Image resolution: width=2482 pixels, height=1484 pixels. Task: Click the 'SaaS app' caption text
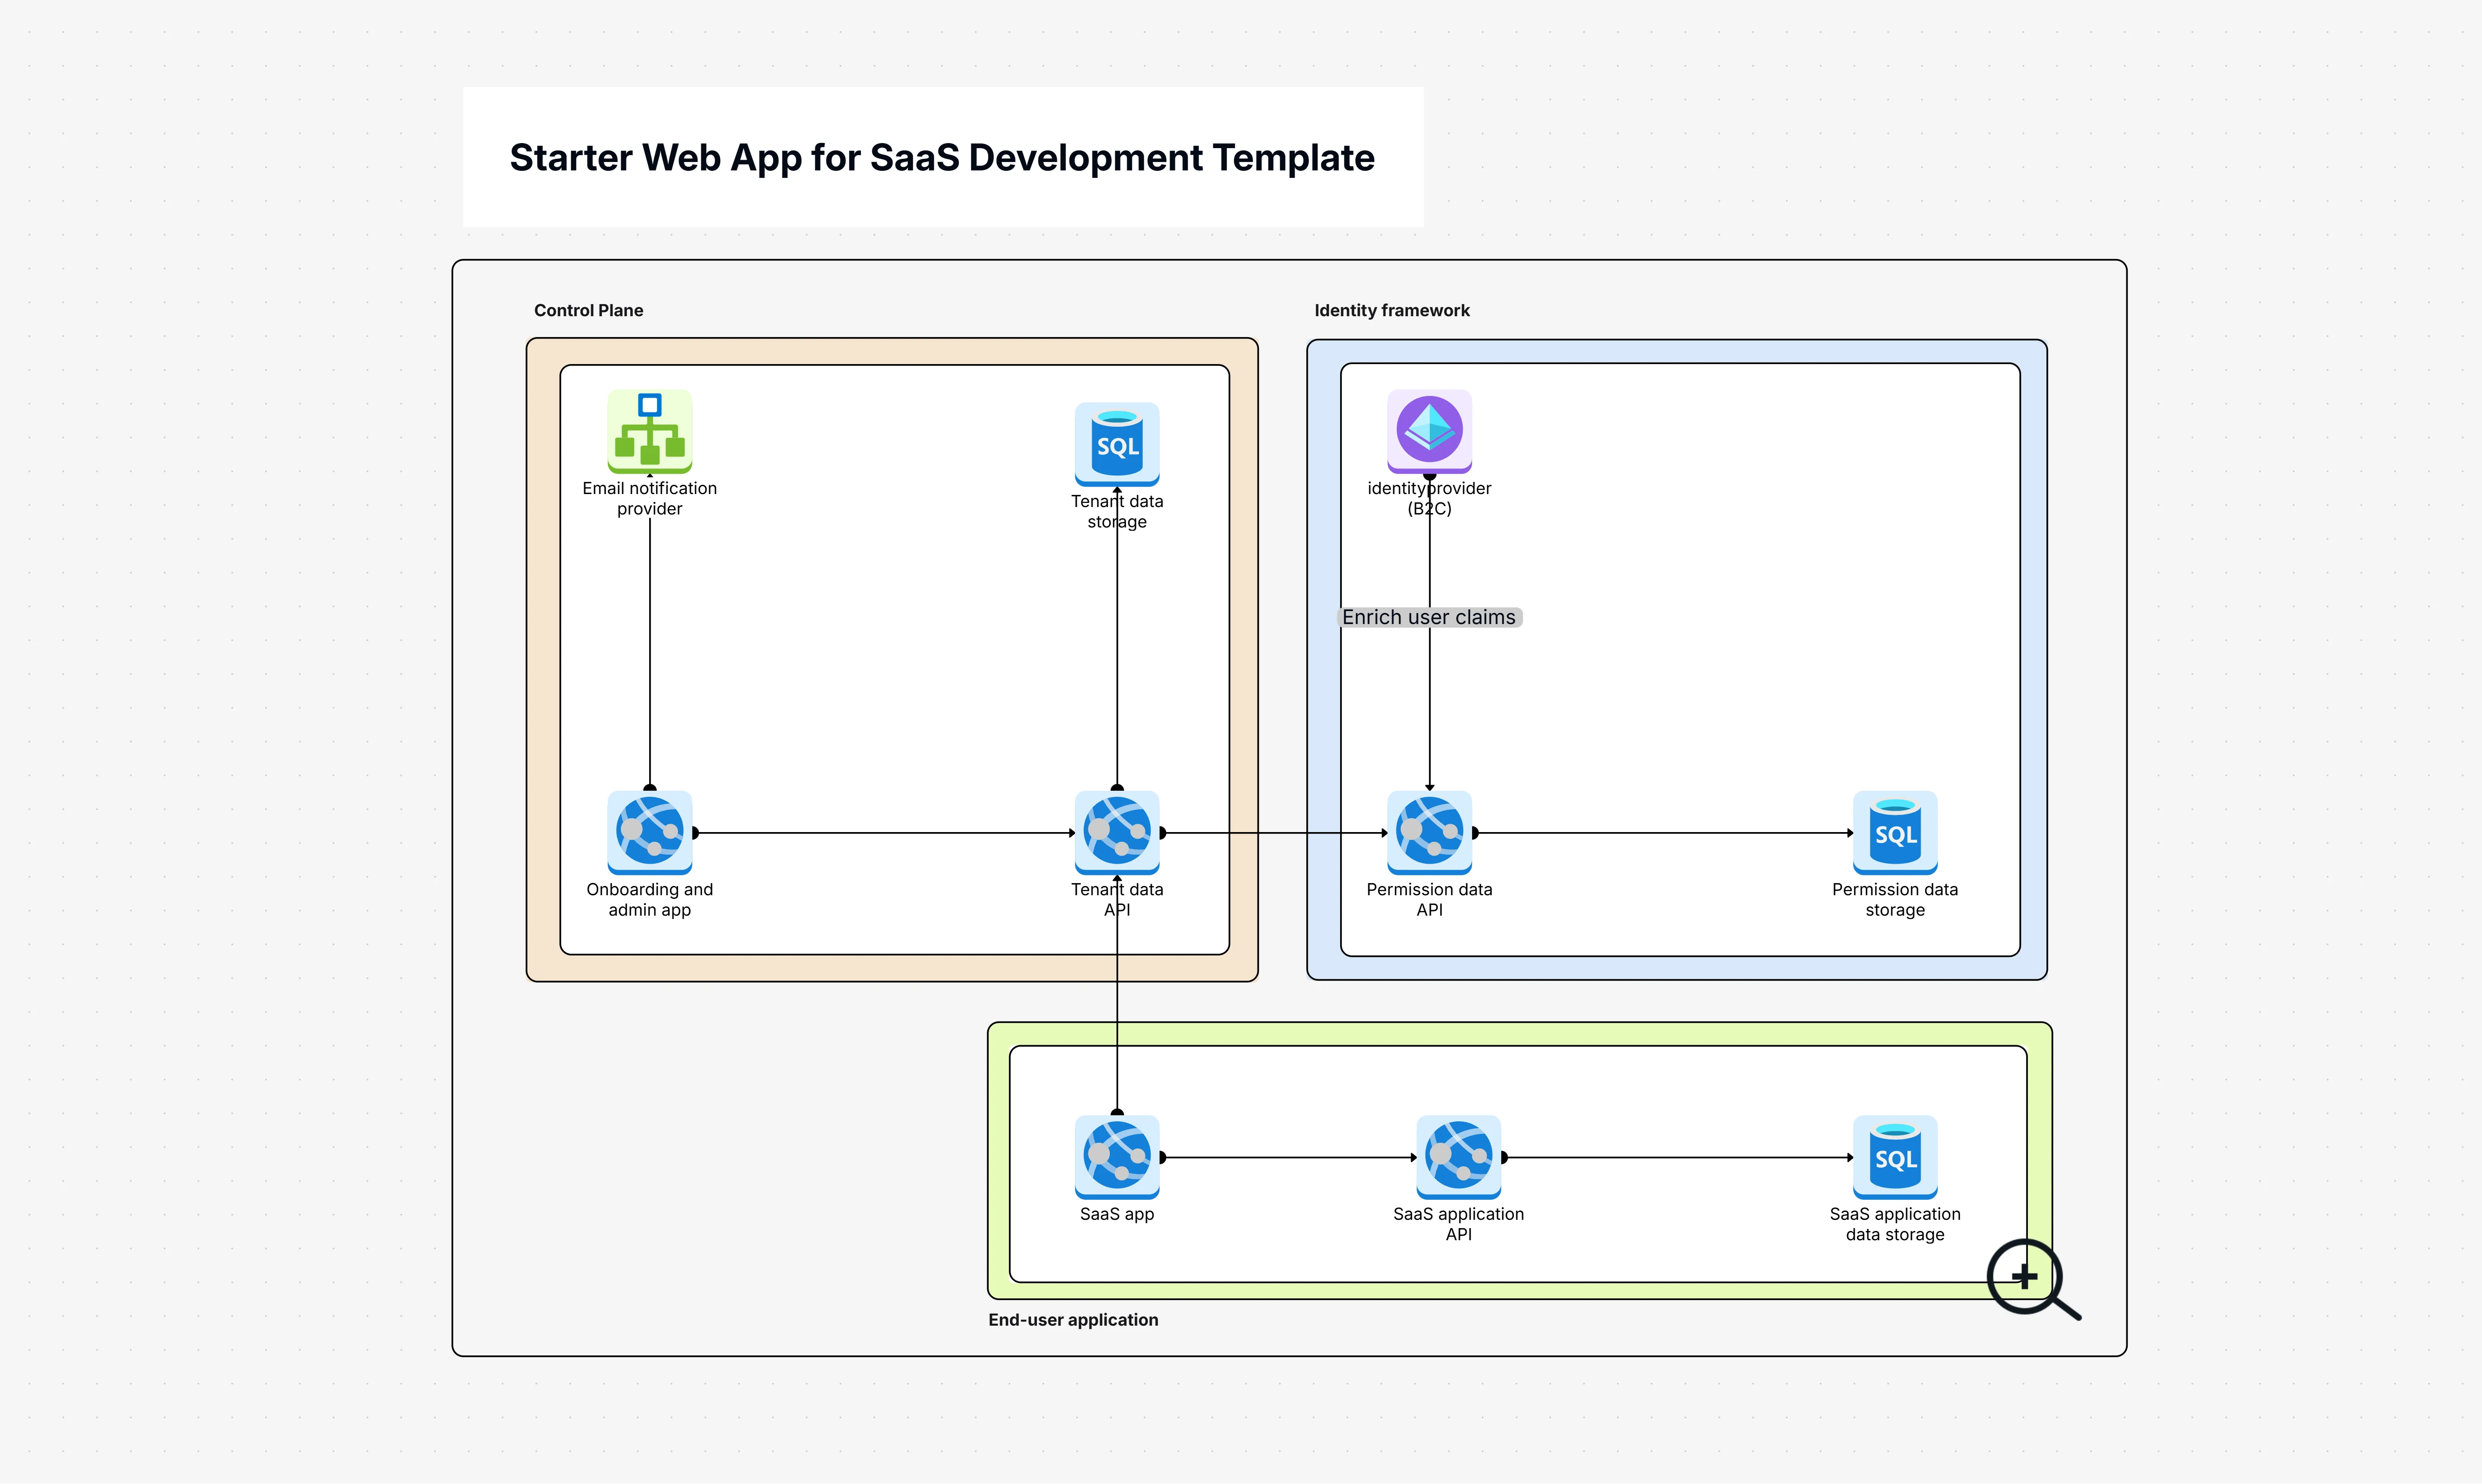1117,1214
